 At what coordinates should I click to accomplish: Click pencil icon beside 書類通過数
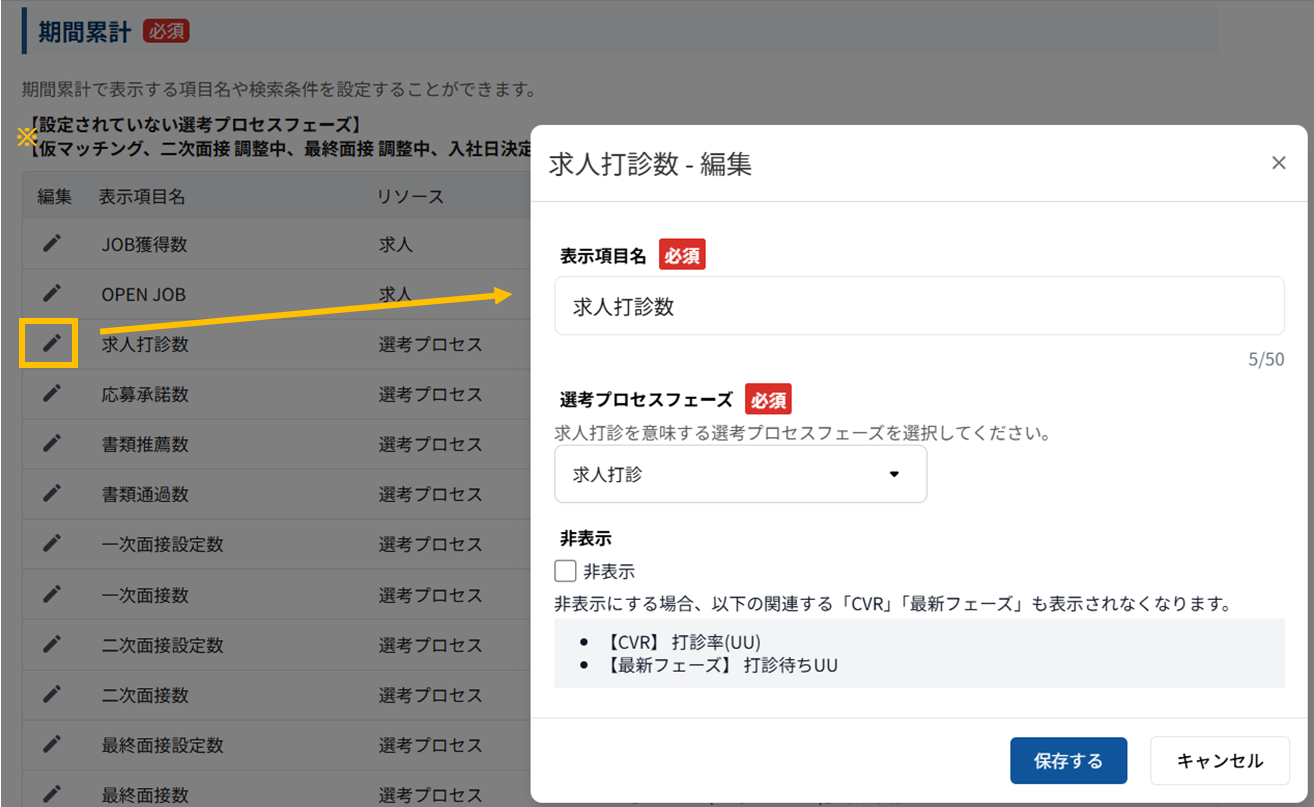click(52, 493)
